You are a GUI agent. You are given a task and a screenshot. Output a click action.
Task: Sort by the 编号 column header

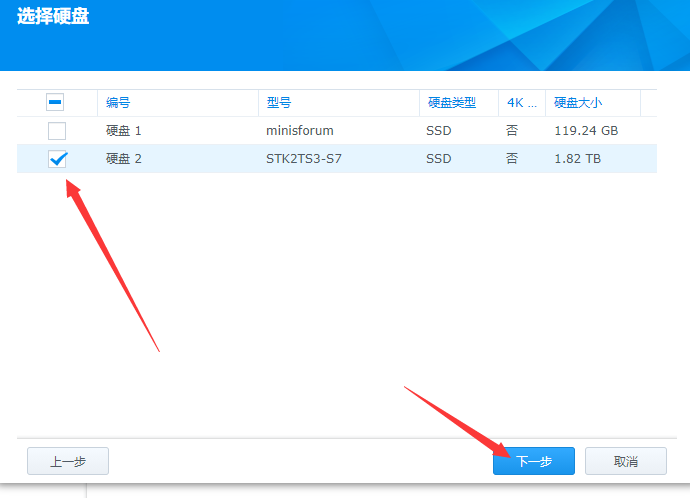178,103
